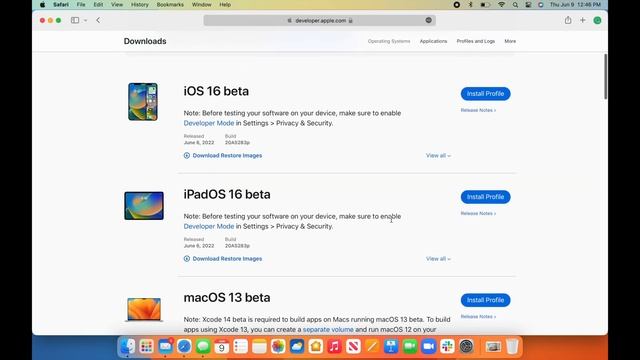640x360 pixels.
Task: Open Reminders from the Dock
Action: tap(240, 347)
